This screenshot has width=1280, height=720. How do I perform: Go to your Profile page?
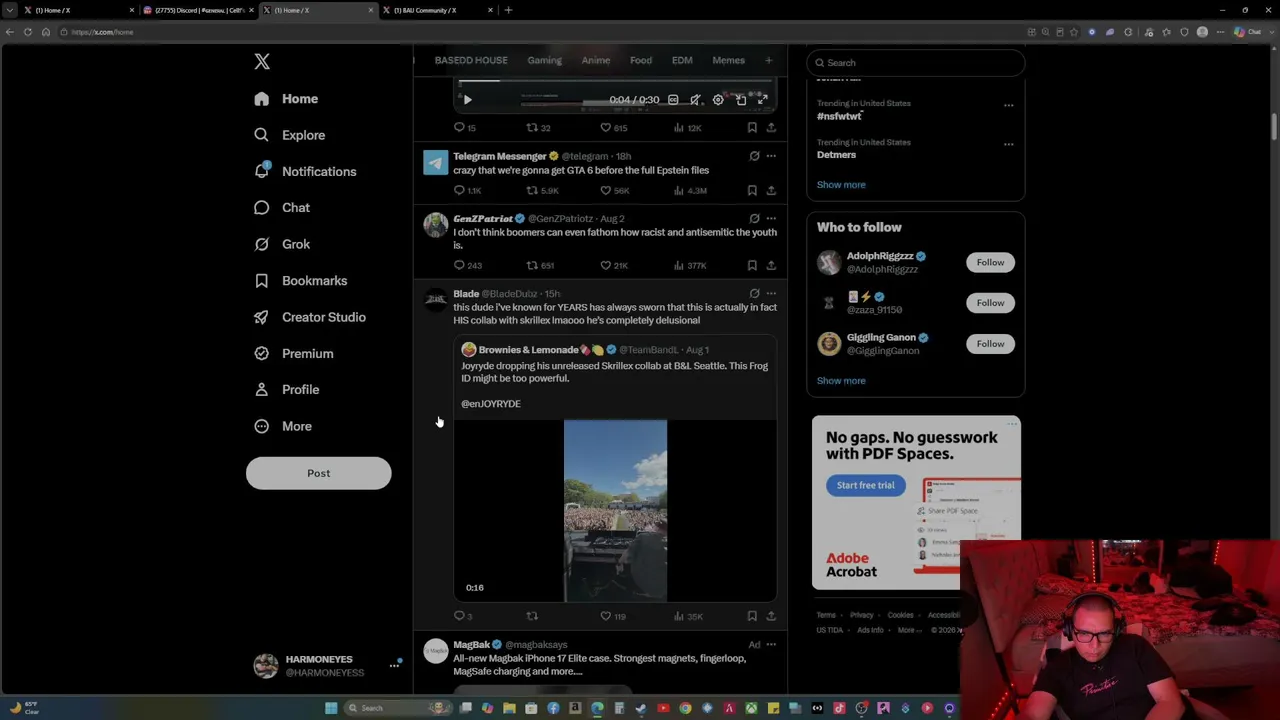click(x=286, y=390)
